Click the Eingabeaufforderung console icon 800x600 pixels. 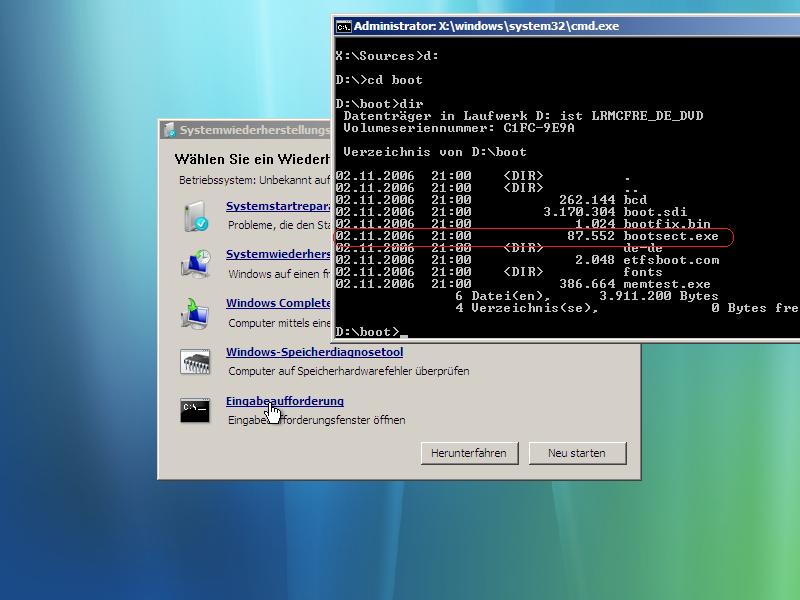[x=195, y=410]
